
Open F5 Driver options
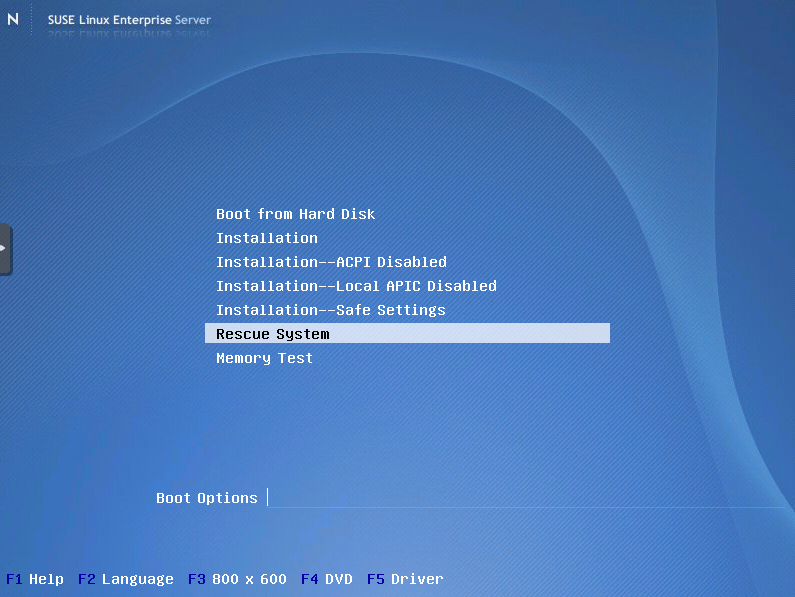pyautogui.click(x=405, y=579)
